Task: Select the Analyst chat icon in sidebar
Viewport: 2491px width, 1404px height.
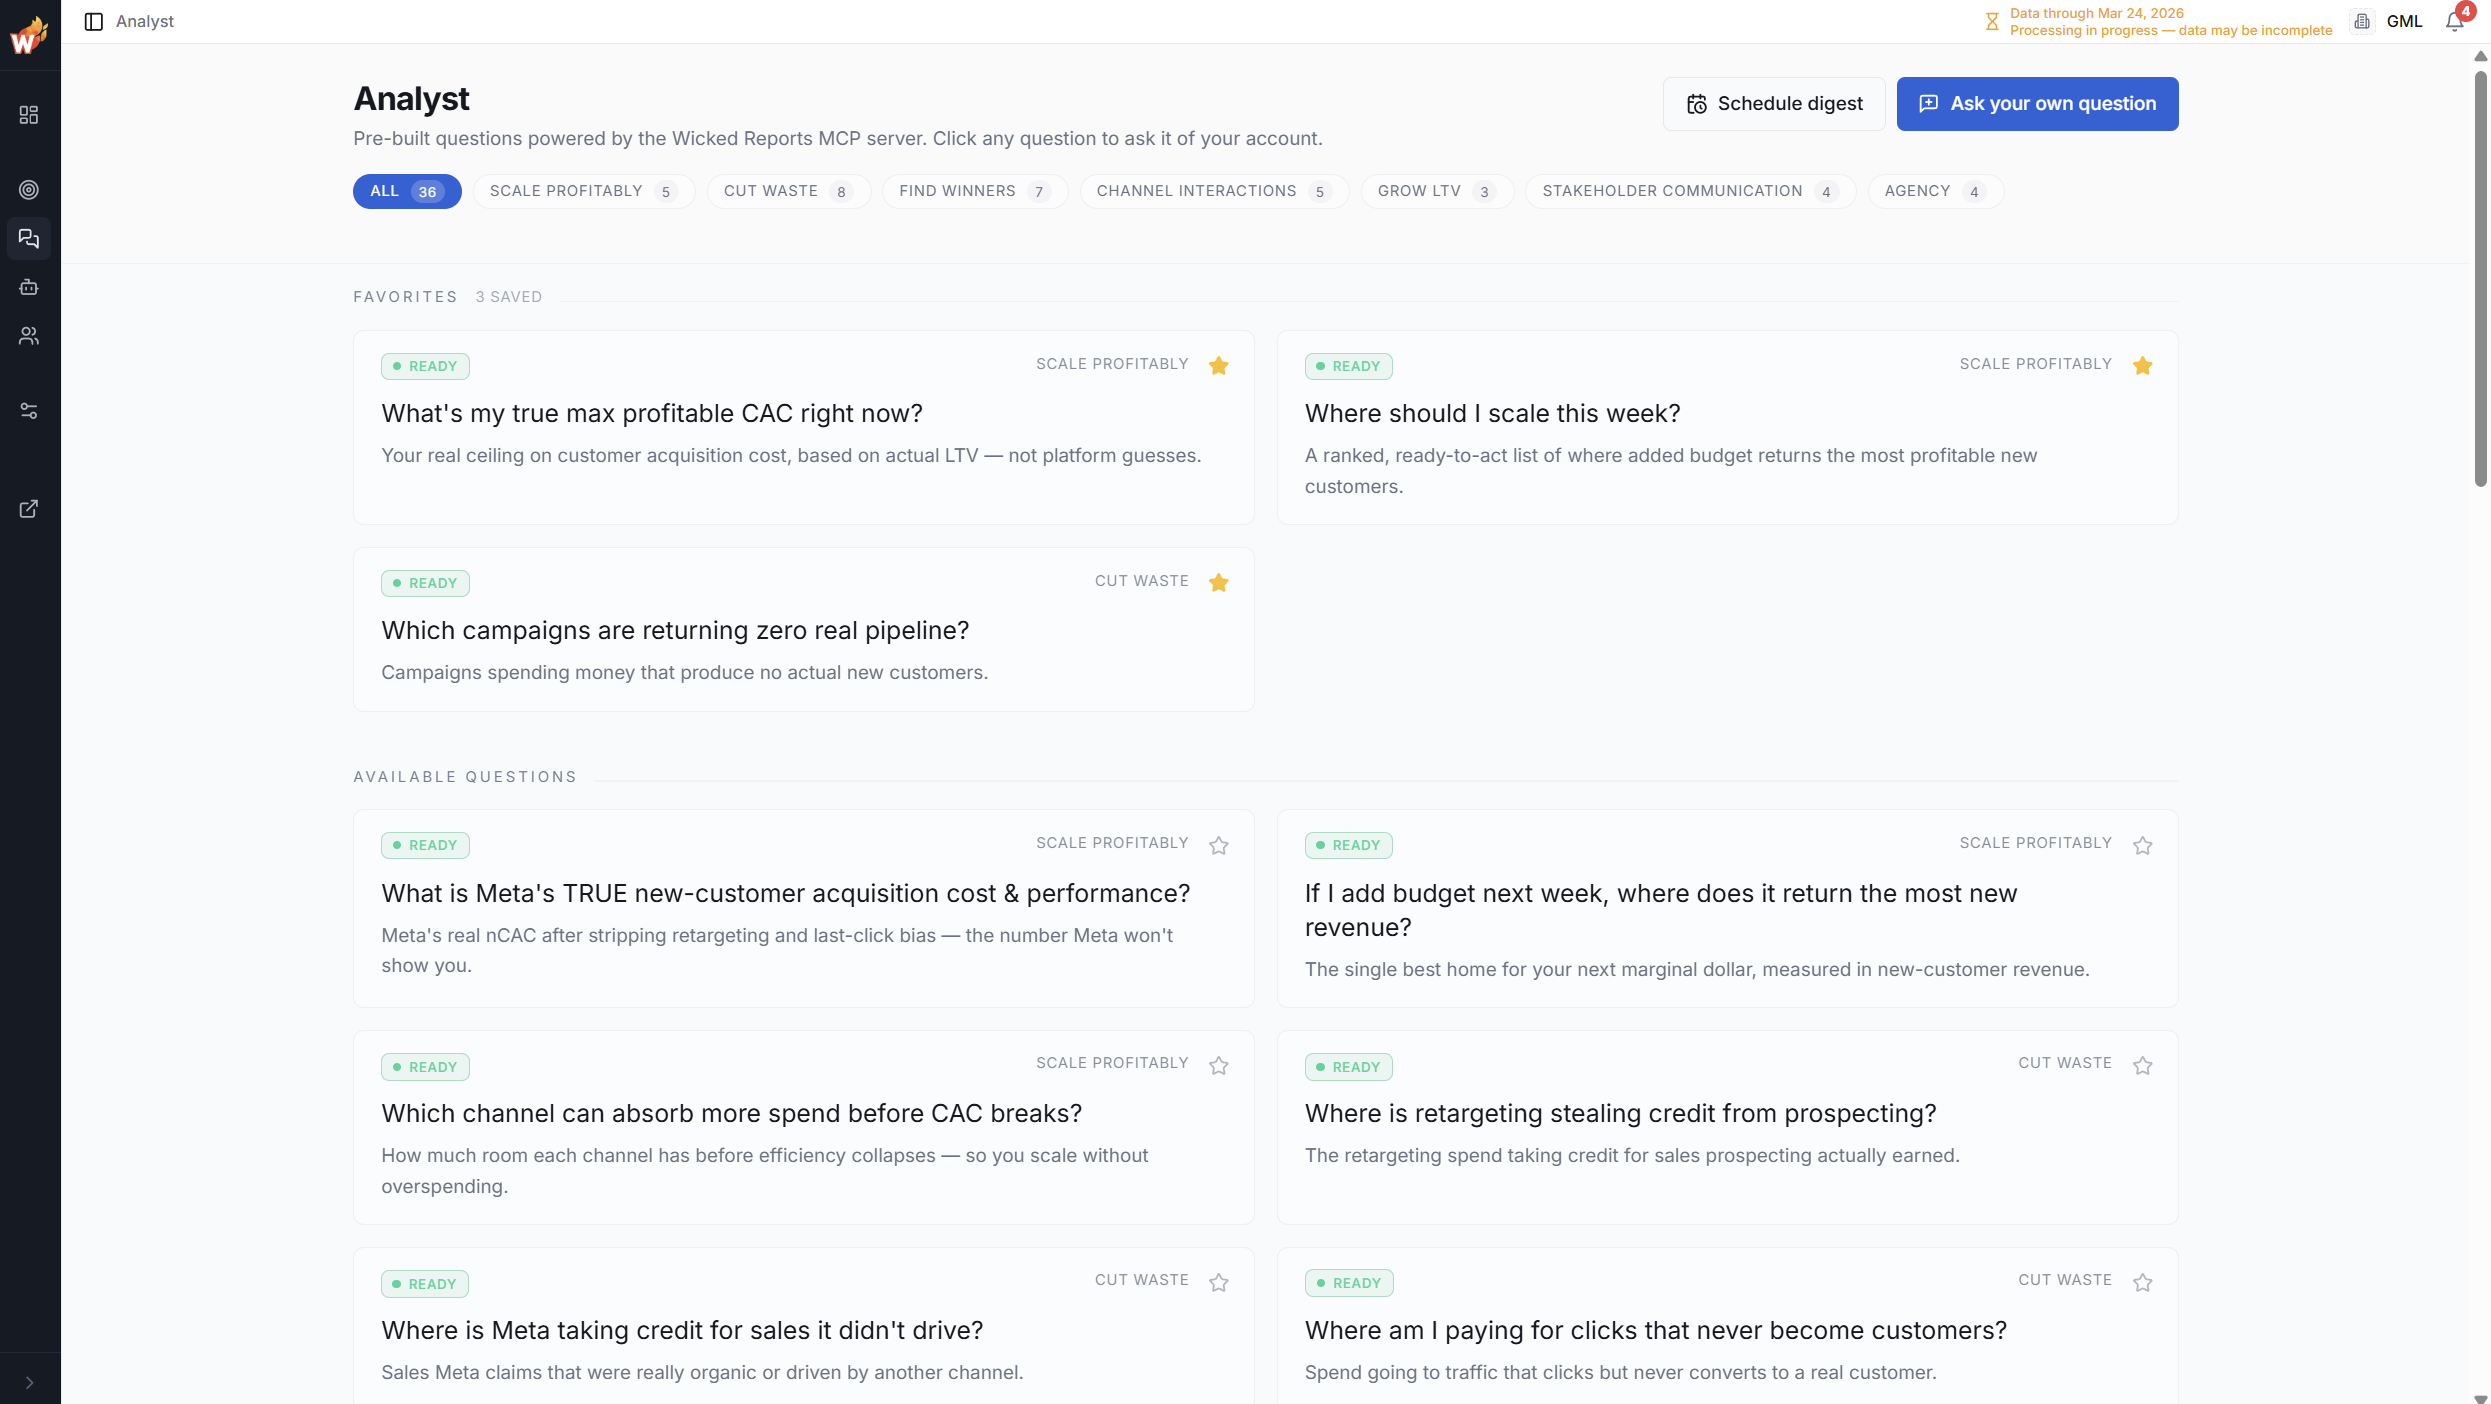Action: [29, 239]
